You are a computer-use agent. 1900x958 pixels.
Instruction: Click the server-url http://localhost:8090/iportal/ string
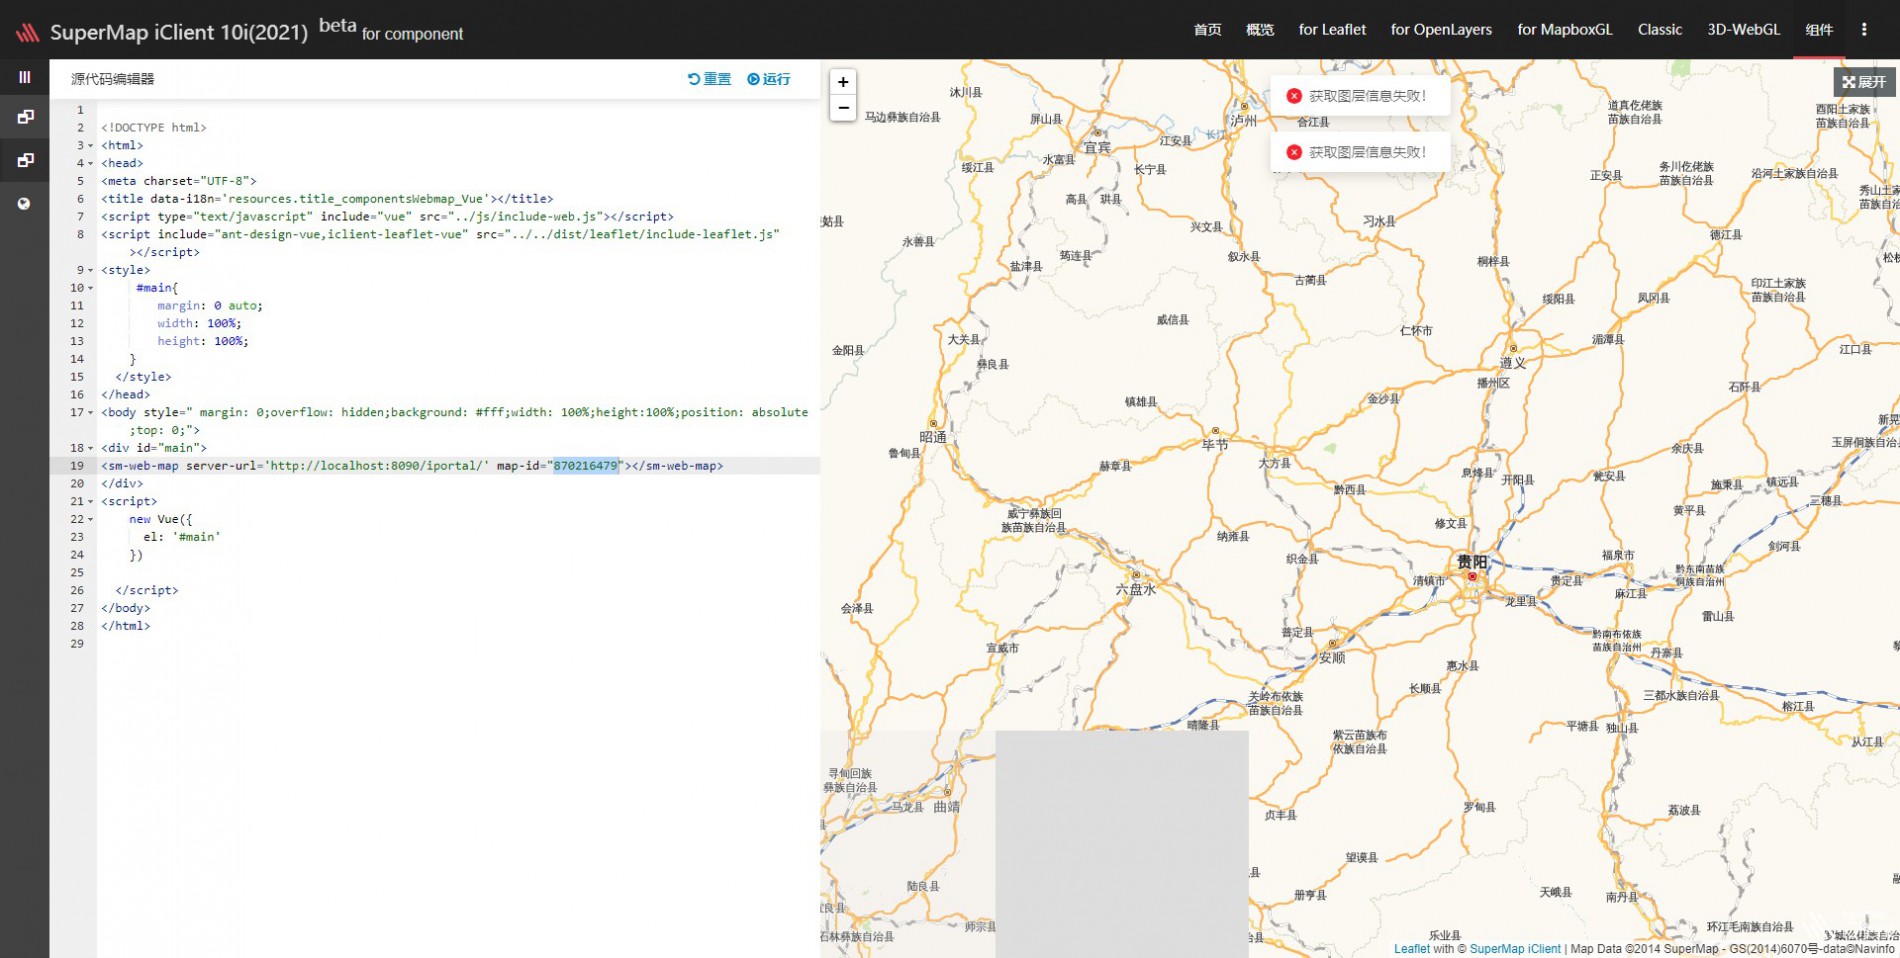(377, 466)
